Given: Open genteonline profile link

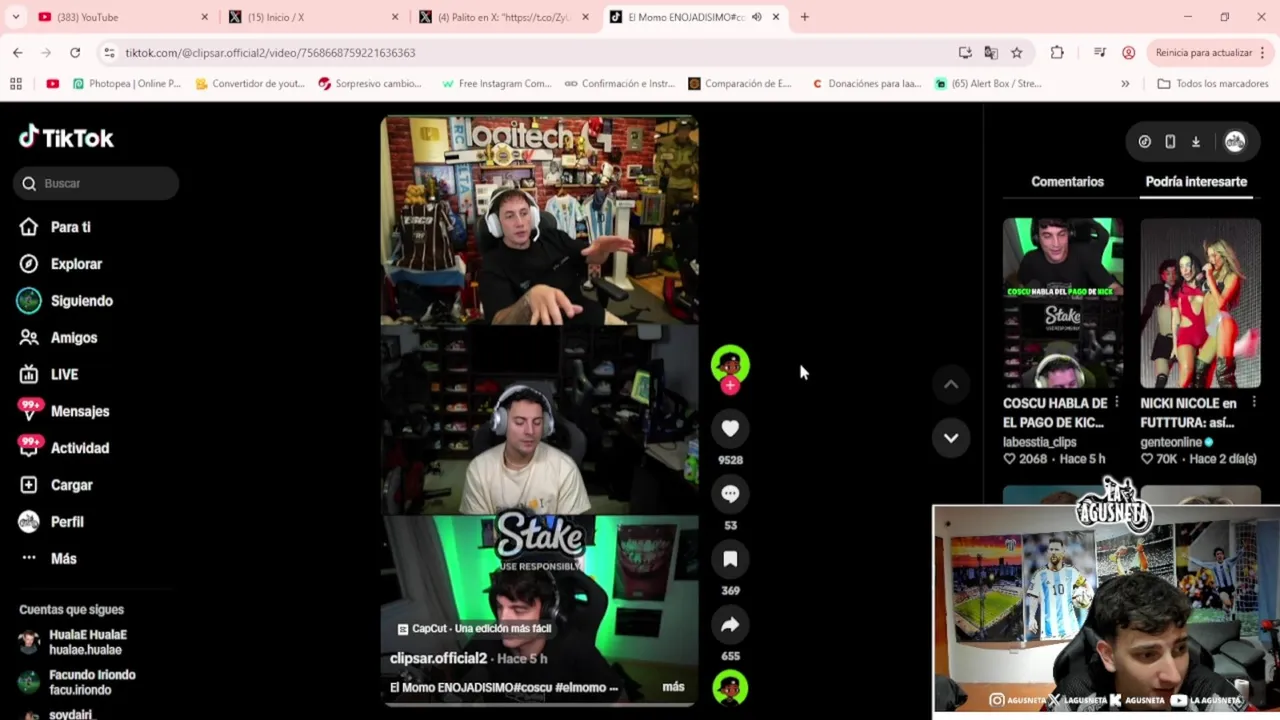Looking at the screenshot, I should tap(1171, 442).
